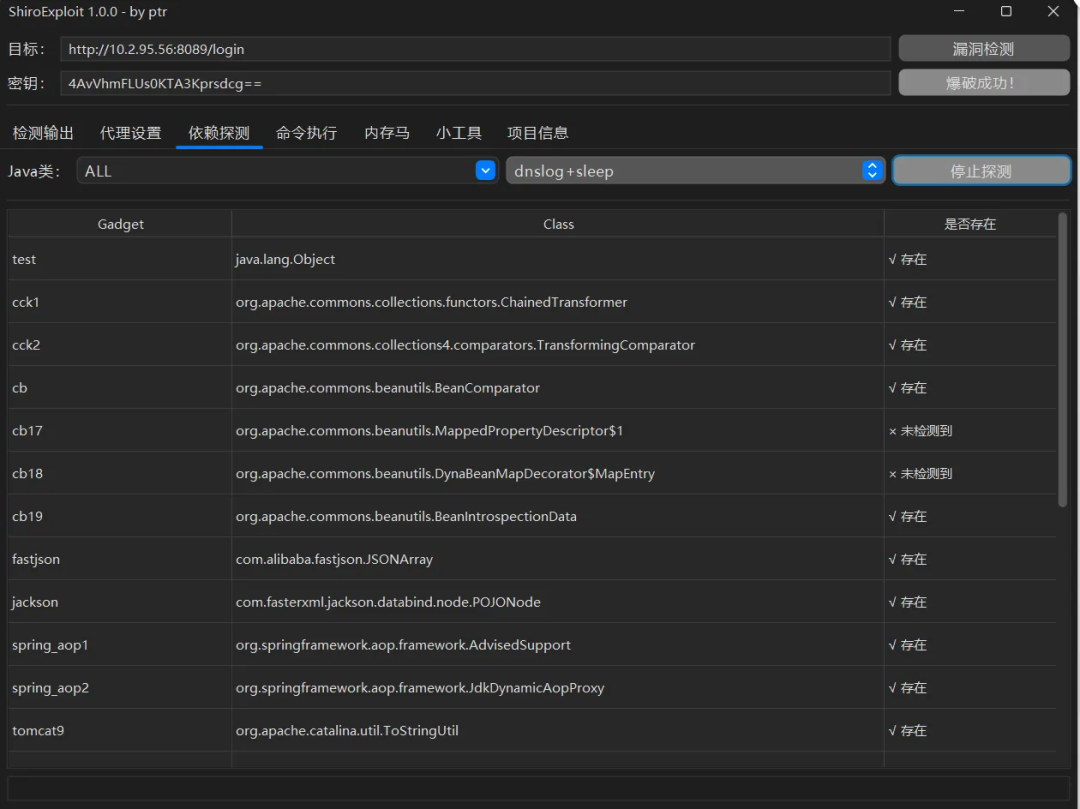The image size is (1080, 809).
Task: Select the jackson gadget cell
Action: [121, 602]
